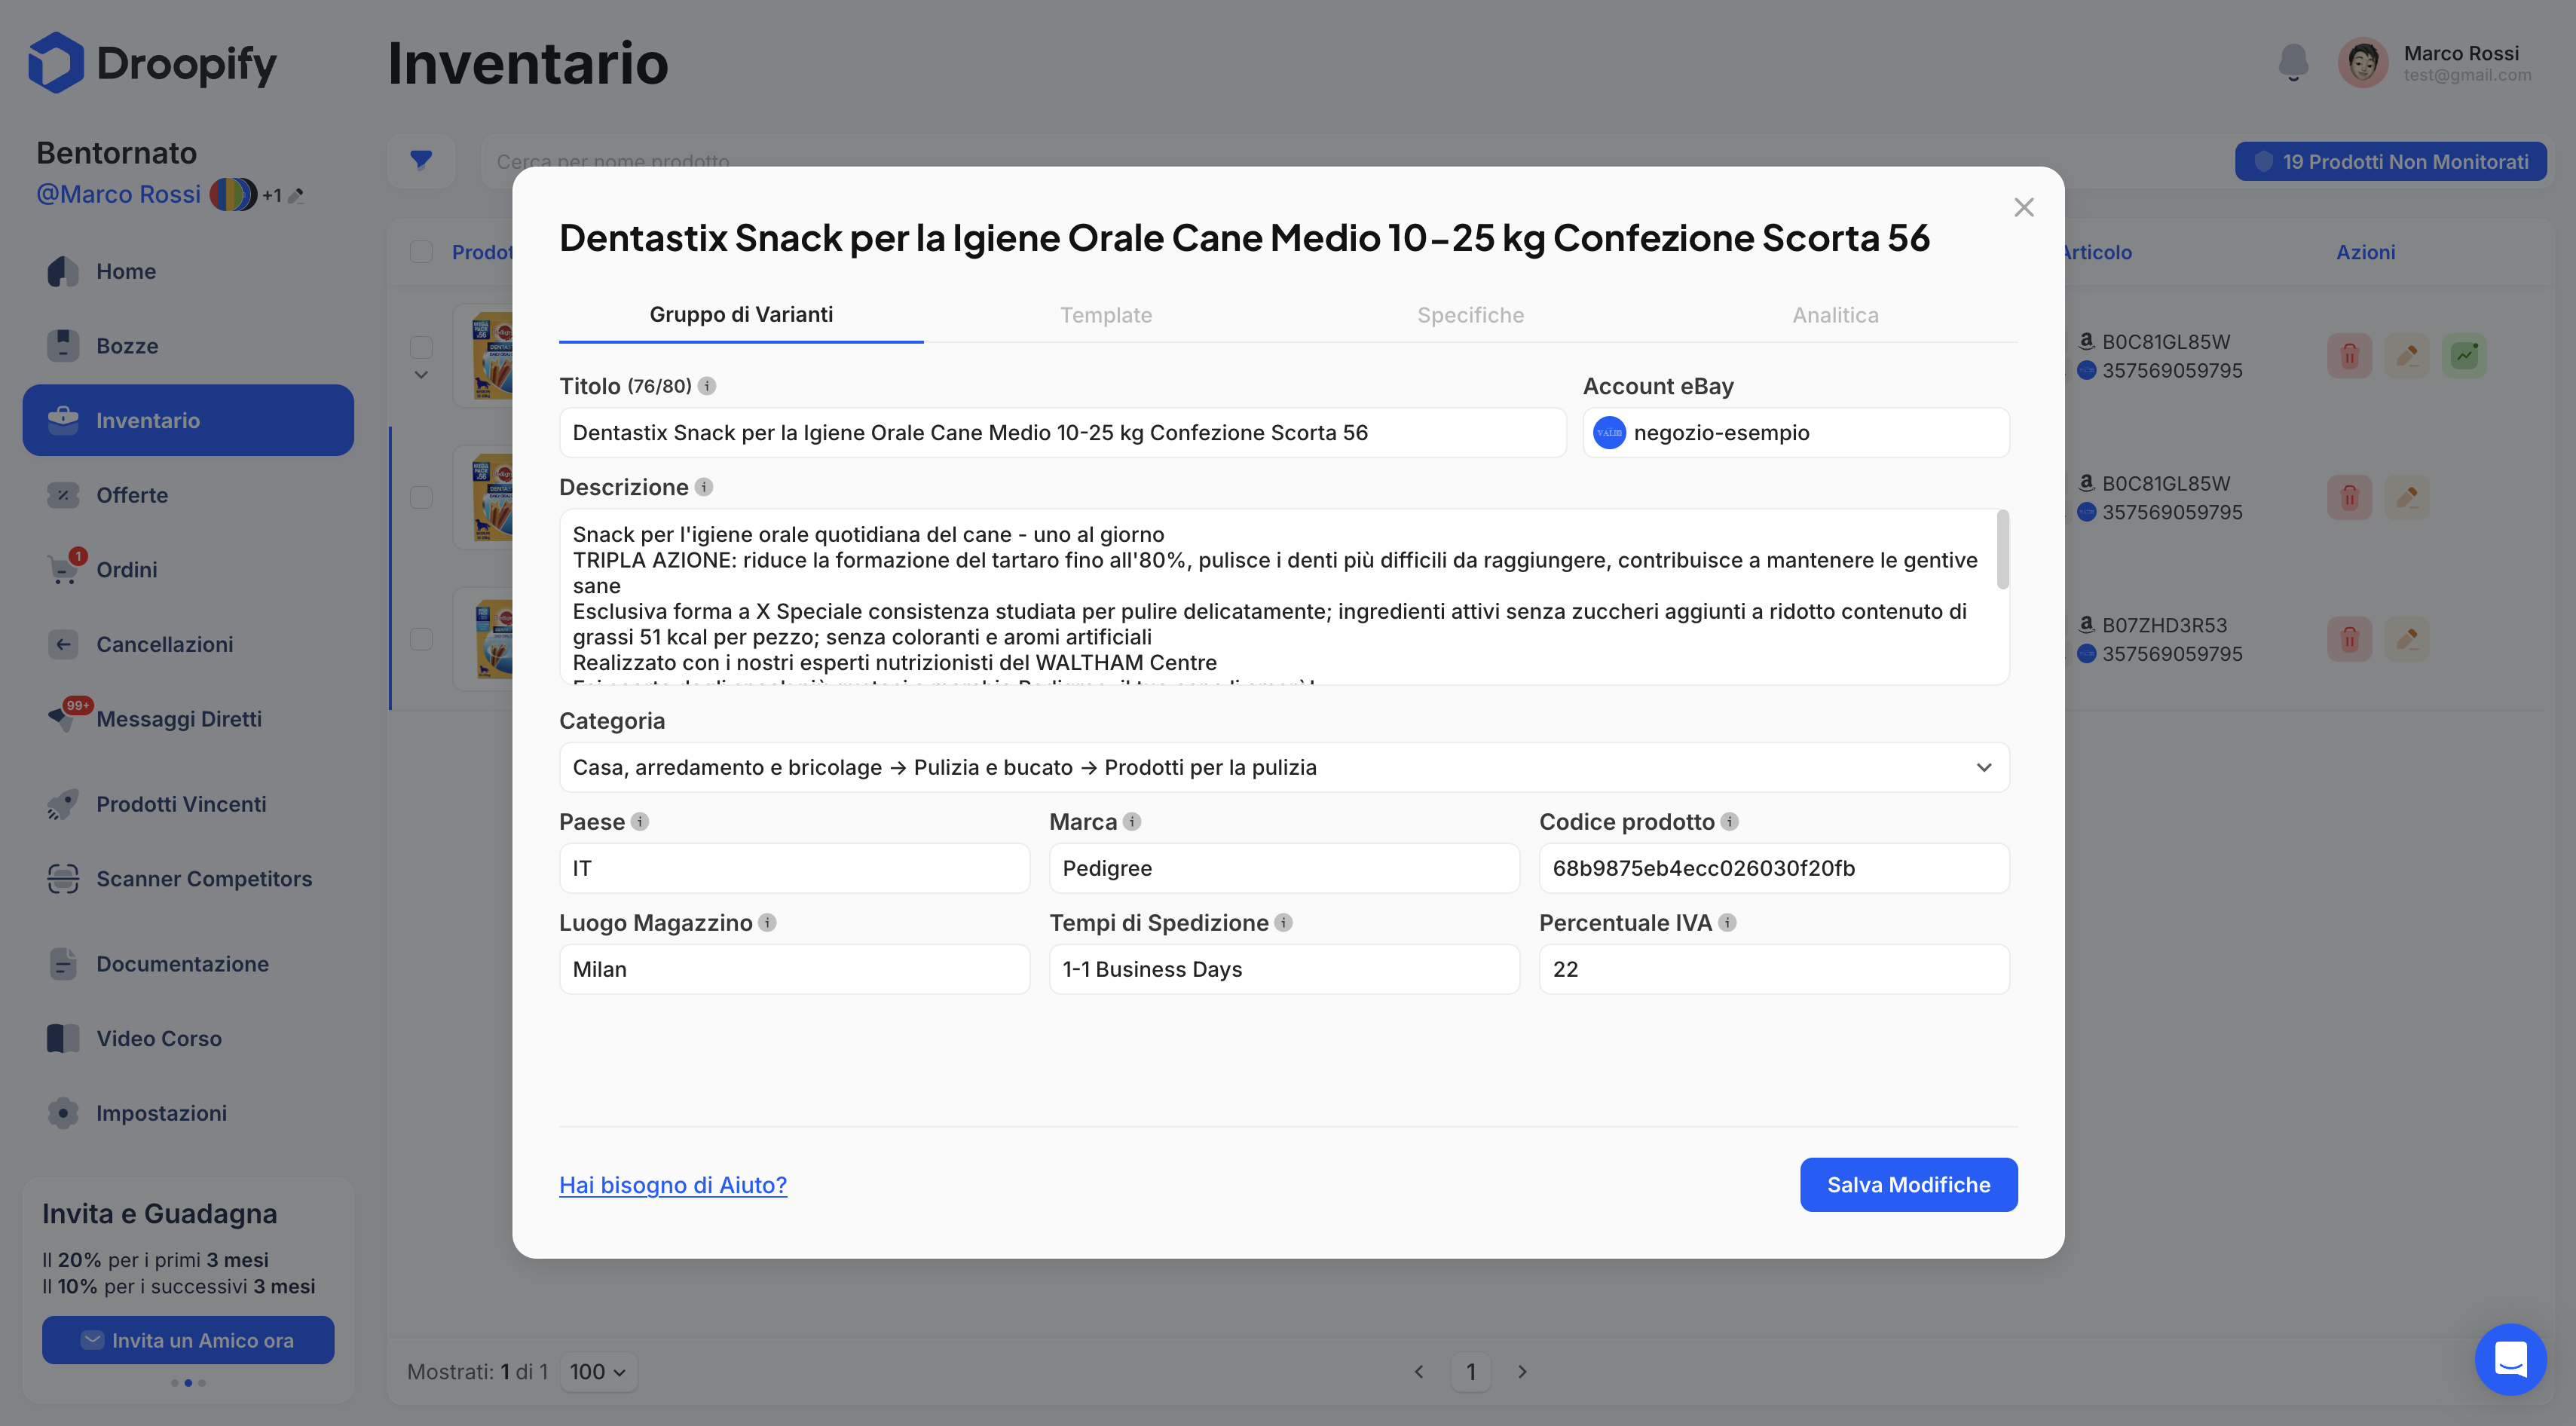The width and height of the screenshot is (2576, 1426).
Task: Click the Marca Pedigree input field
Action: click(1284, 869)
